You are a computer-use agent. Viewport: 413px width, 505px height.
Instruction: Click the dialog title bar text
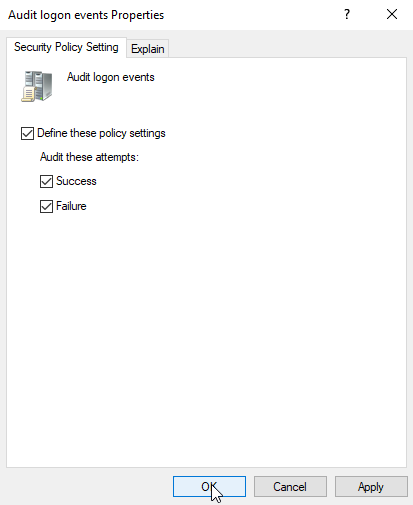tap(86, 15)
